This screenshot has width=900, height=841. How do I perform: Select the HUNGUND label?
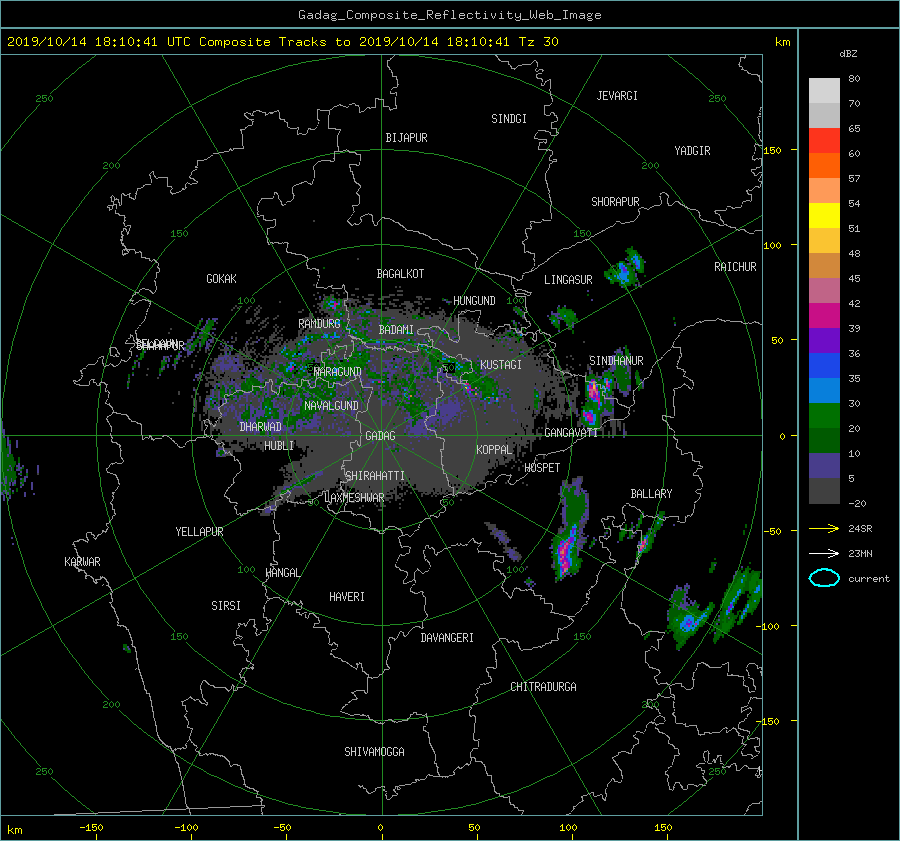(474, 301)
